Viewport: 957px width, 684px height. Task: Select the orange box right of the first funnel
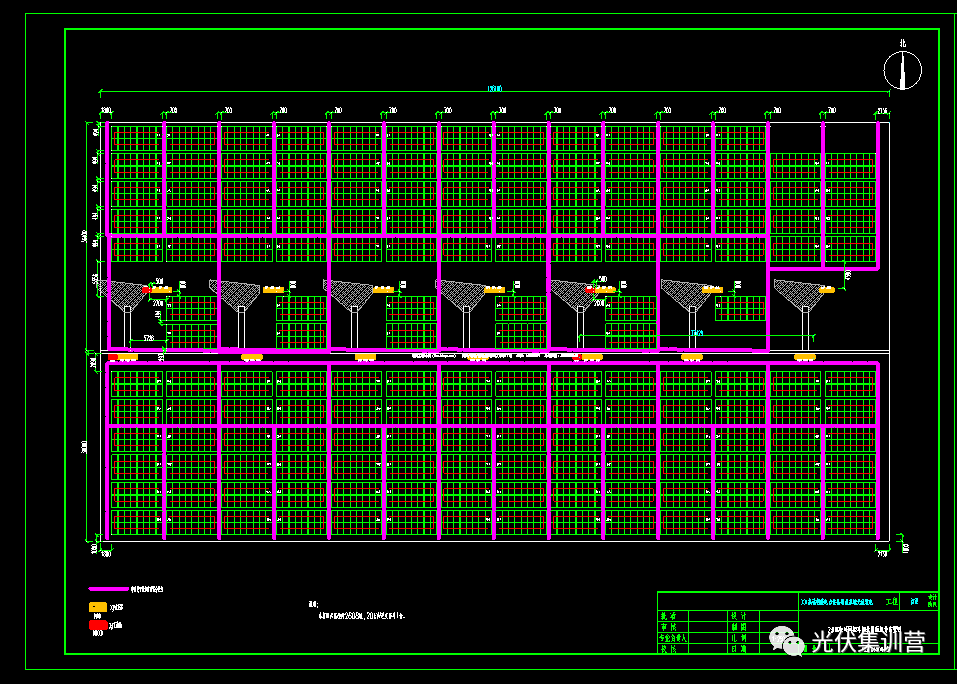click(x=161, y=290)
